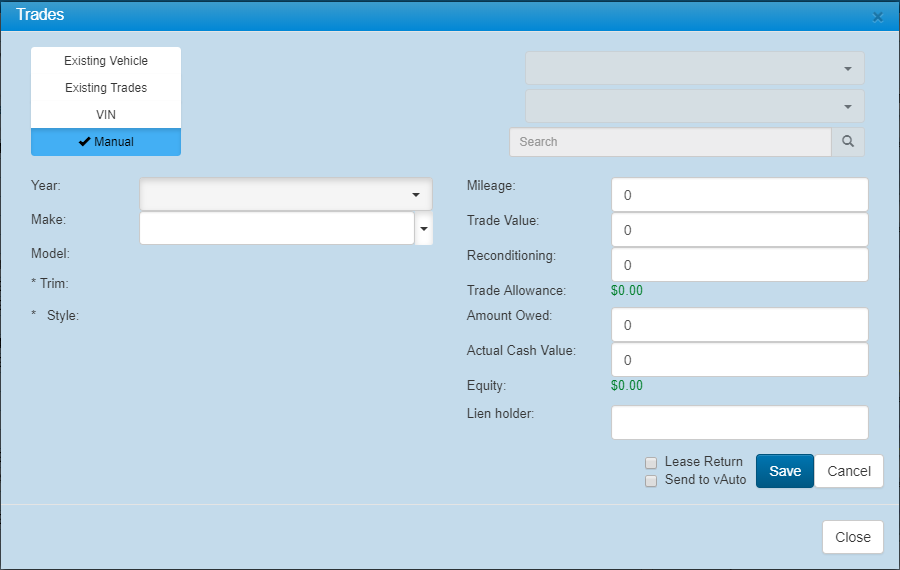The image size is (900, 570).
Task: Open the first top-right dropdown
Action: tap(695, 69)
